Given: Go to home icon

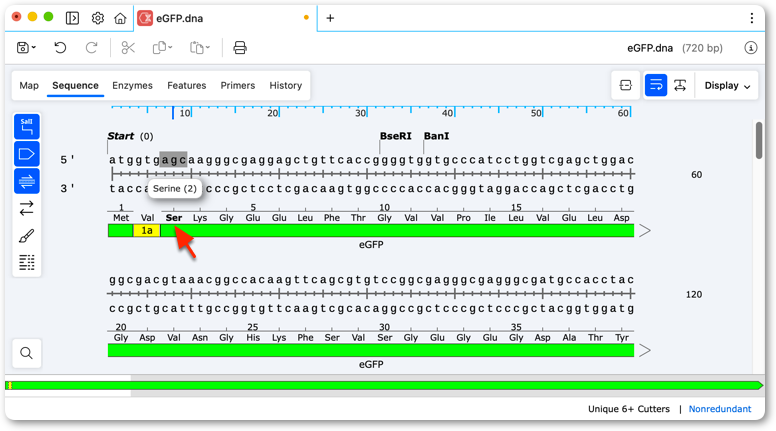Looking at the screenshot, I should pos(120,18).
